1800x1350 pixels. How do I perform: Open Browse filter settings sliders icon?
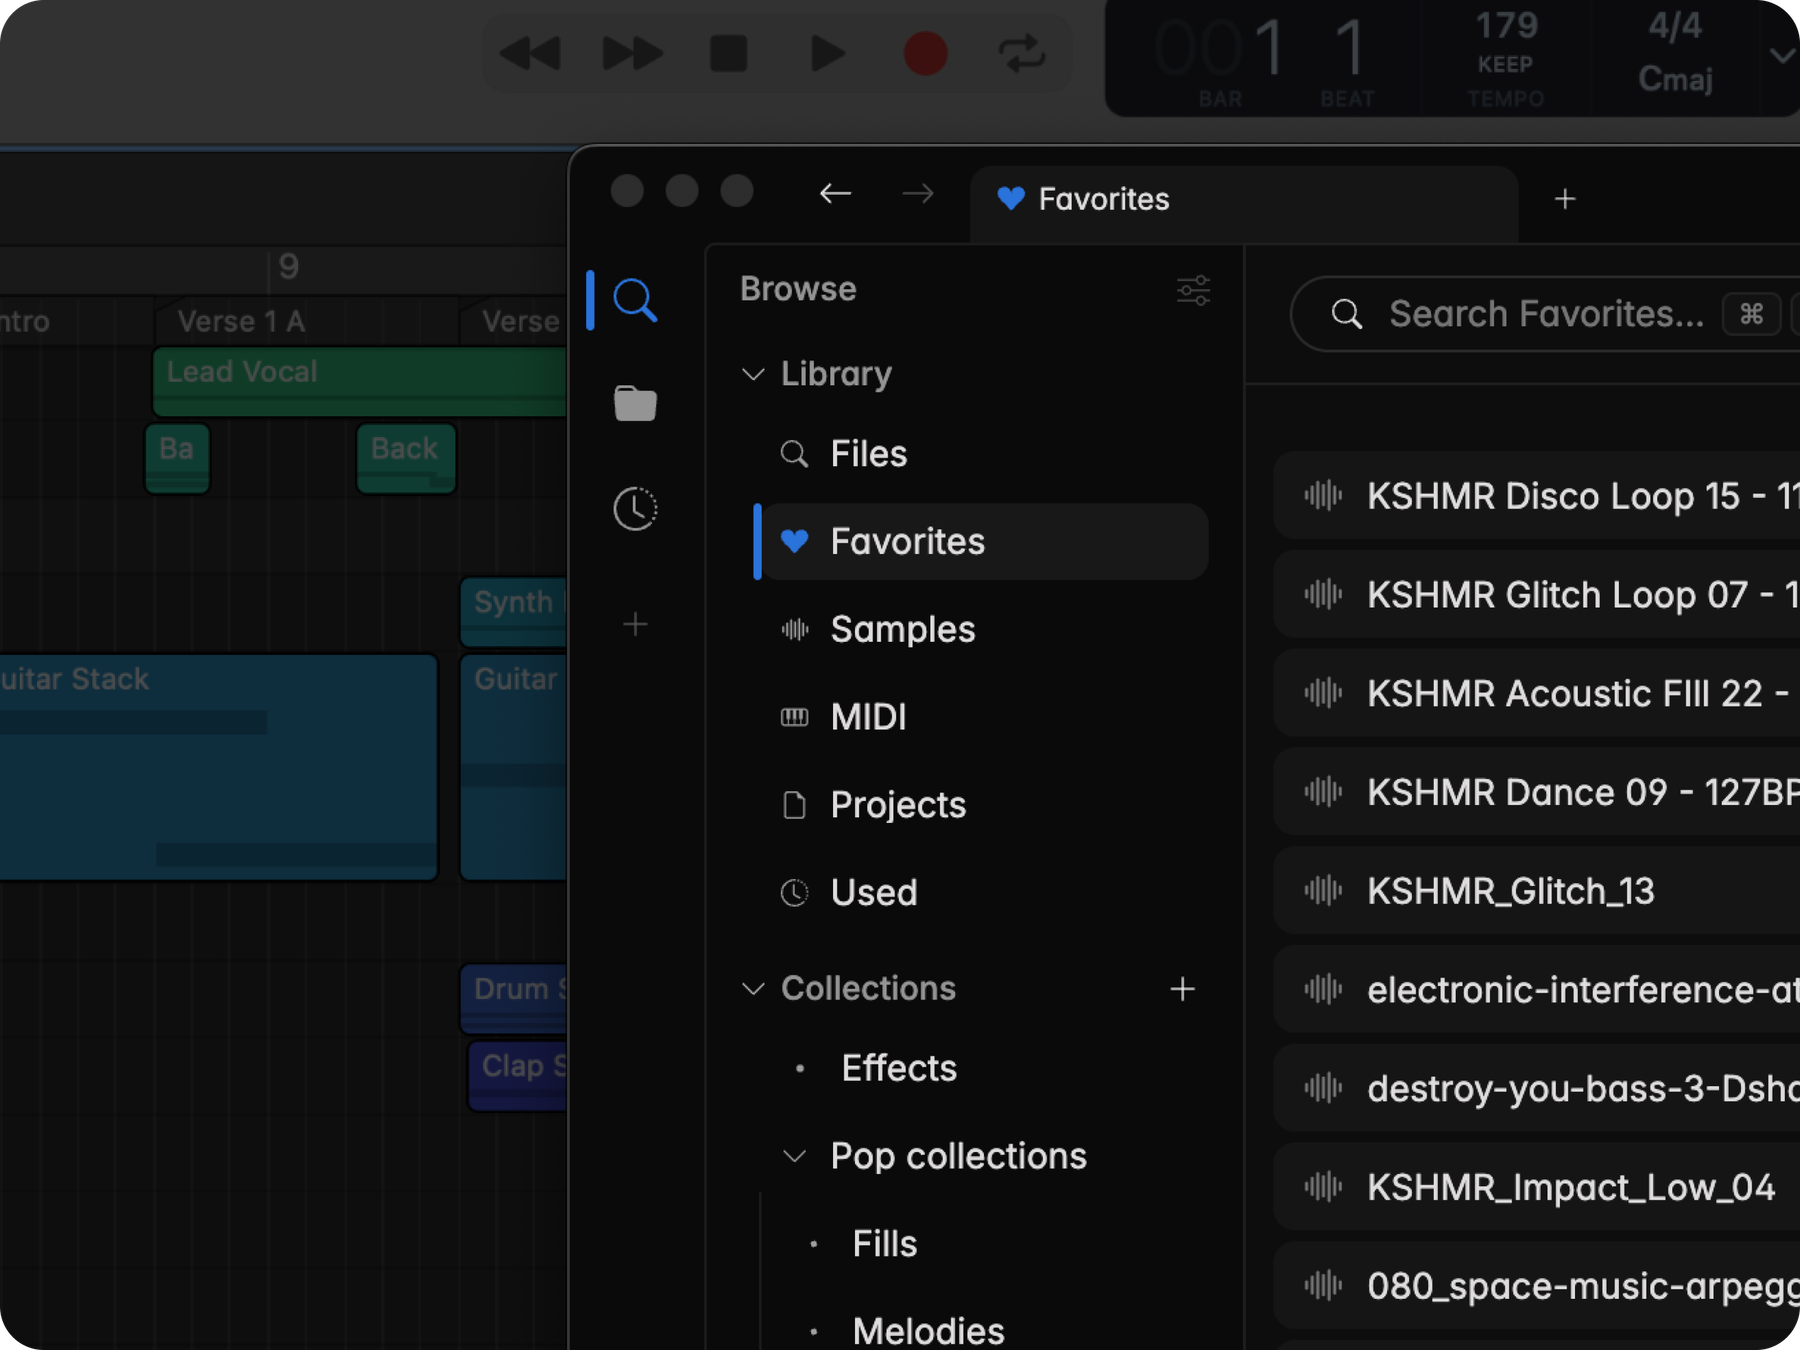click(x=1193, y=290)
